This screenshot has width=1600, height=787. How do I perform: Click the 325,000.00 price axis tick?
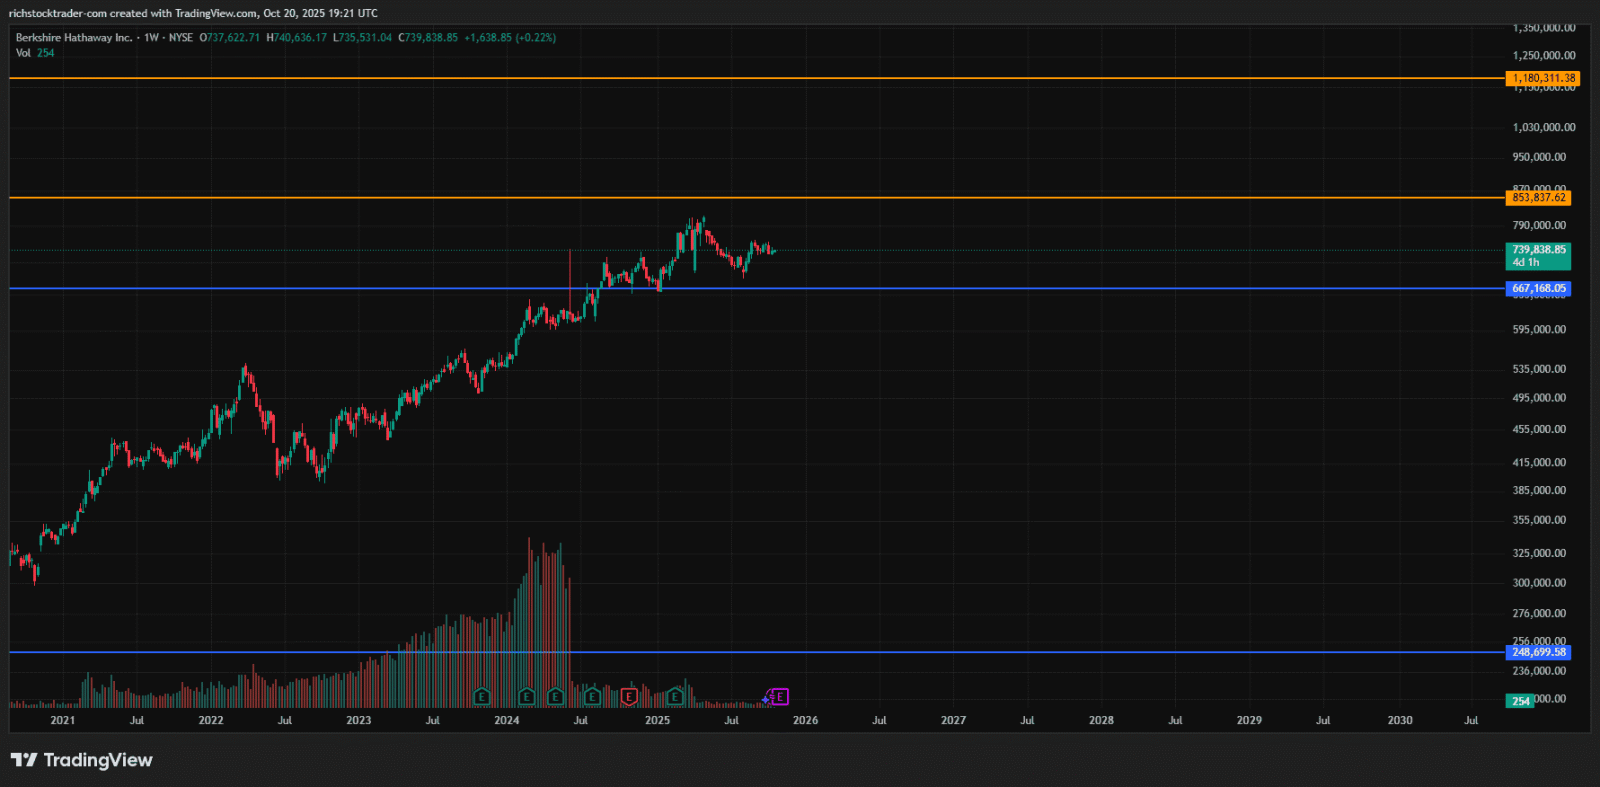tap(1540, 553)
